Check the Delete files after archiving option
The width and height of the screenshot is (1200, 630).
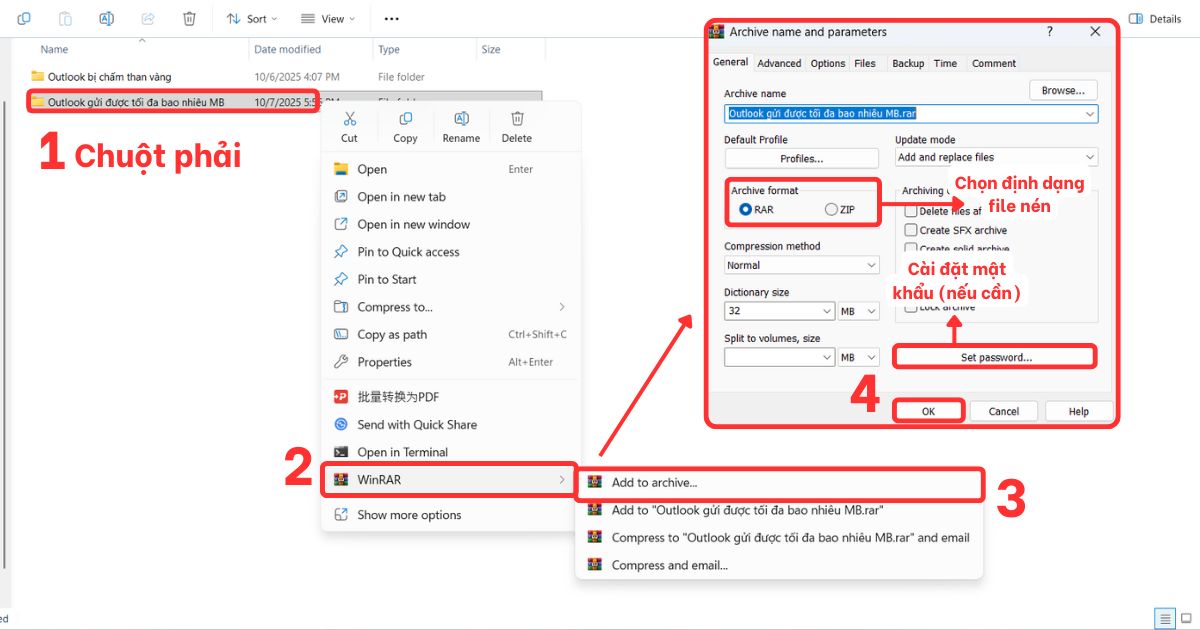coord(911,210)
